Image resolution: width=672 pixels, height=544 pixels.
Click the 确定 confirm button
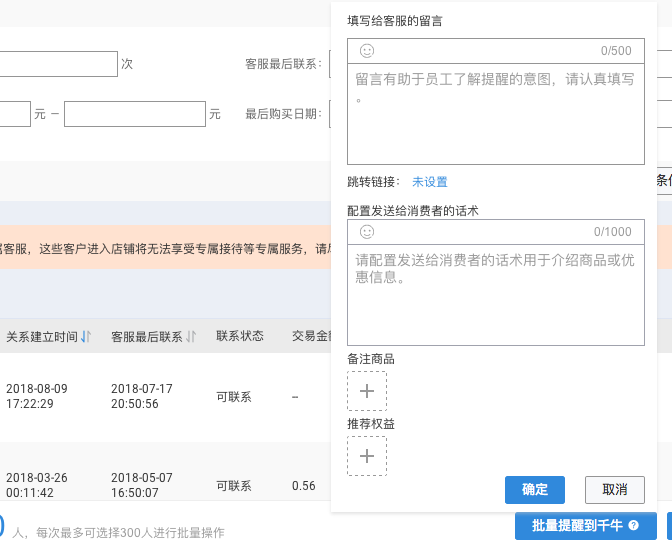click(x=535, y=490)
